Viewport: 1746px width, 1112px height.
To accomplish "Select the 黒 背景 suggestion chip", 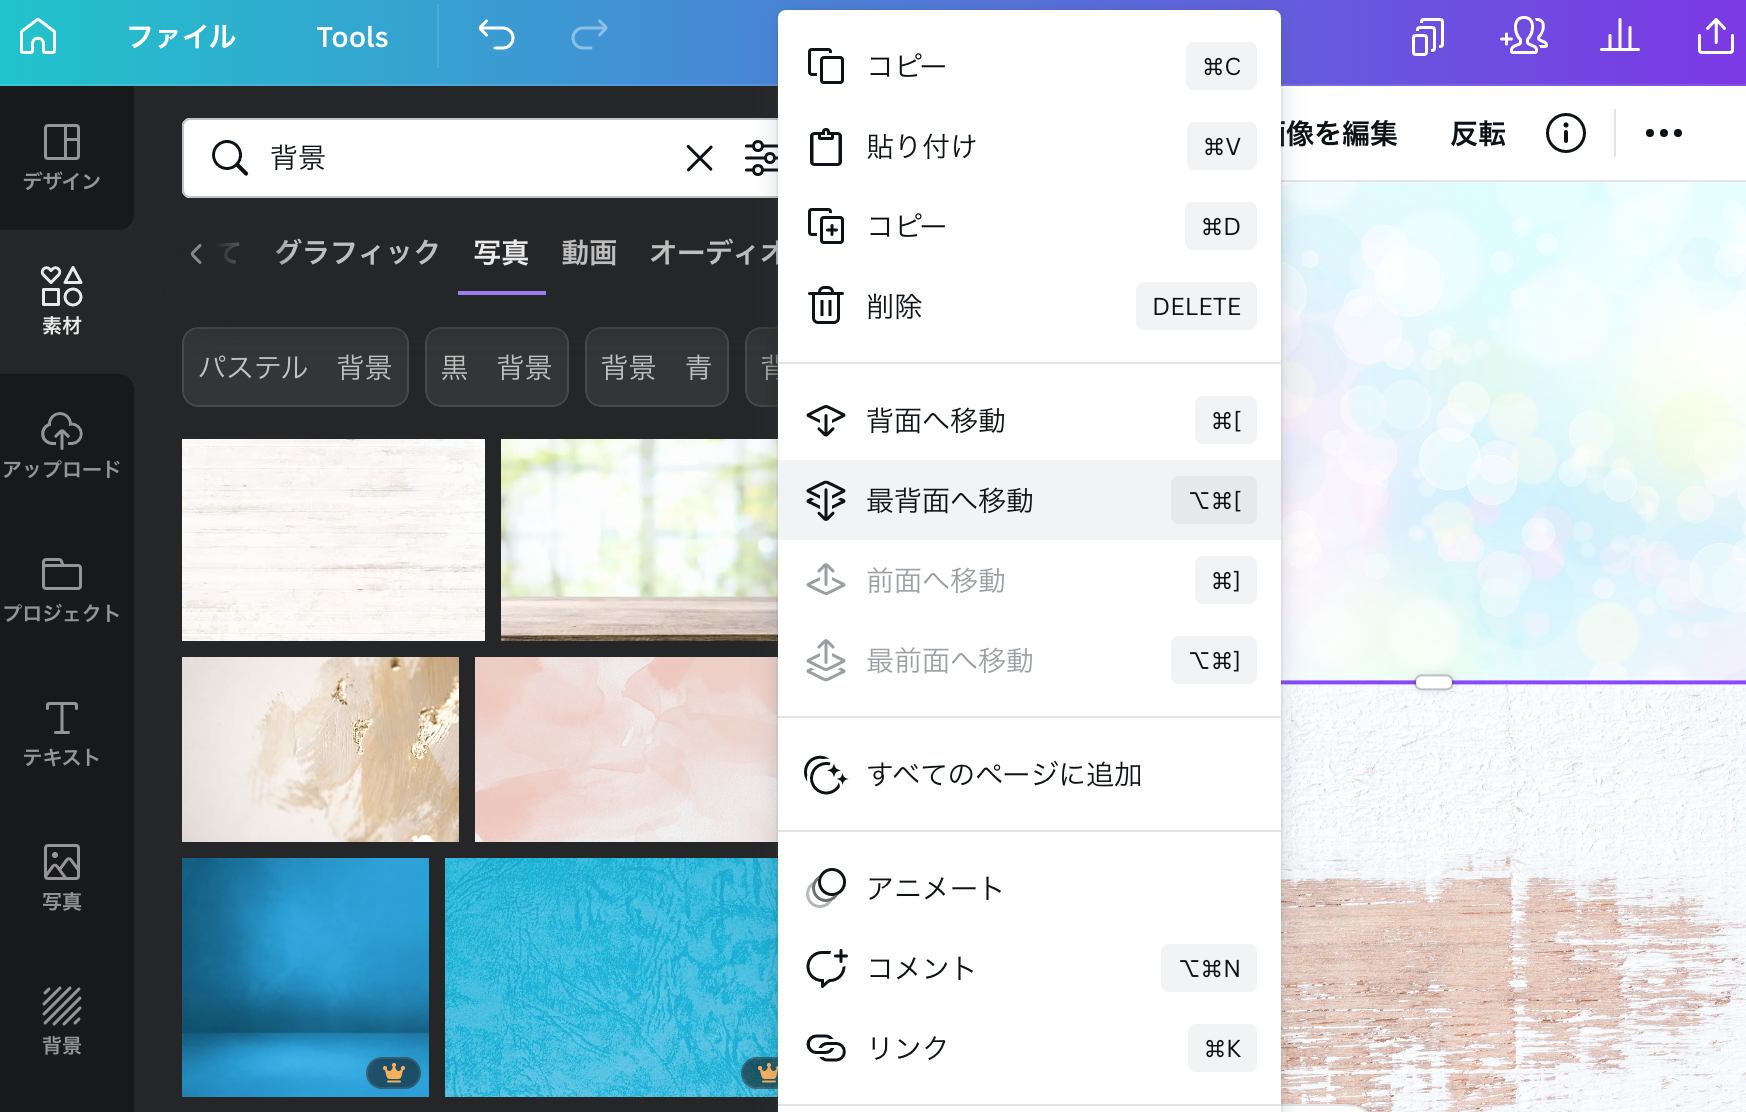I will tap(497, 367).
